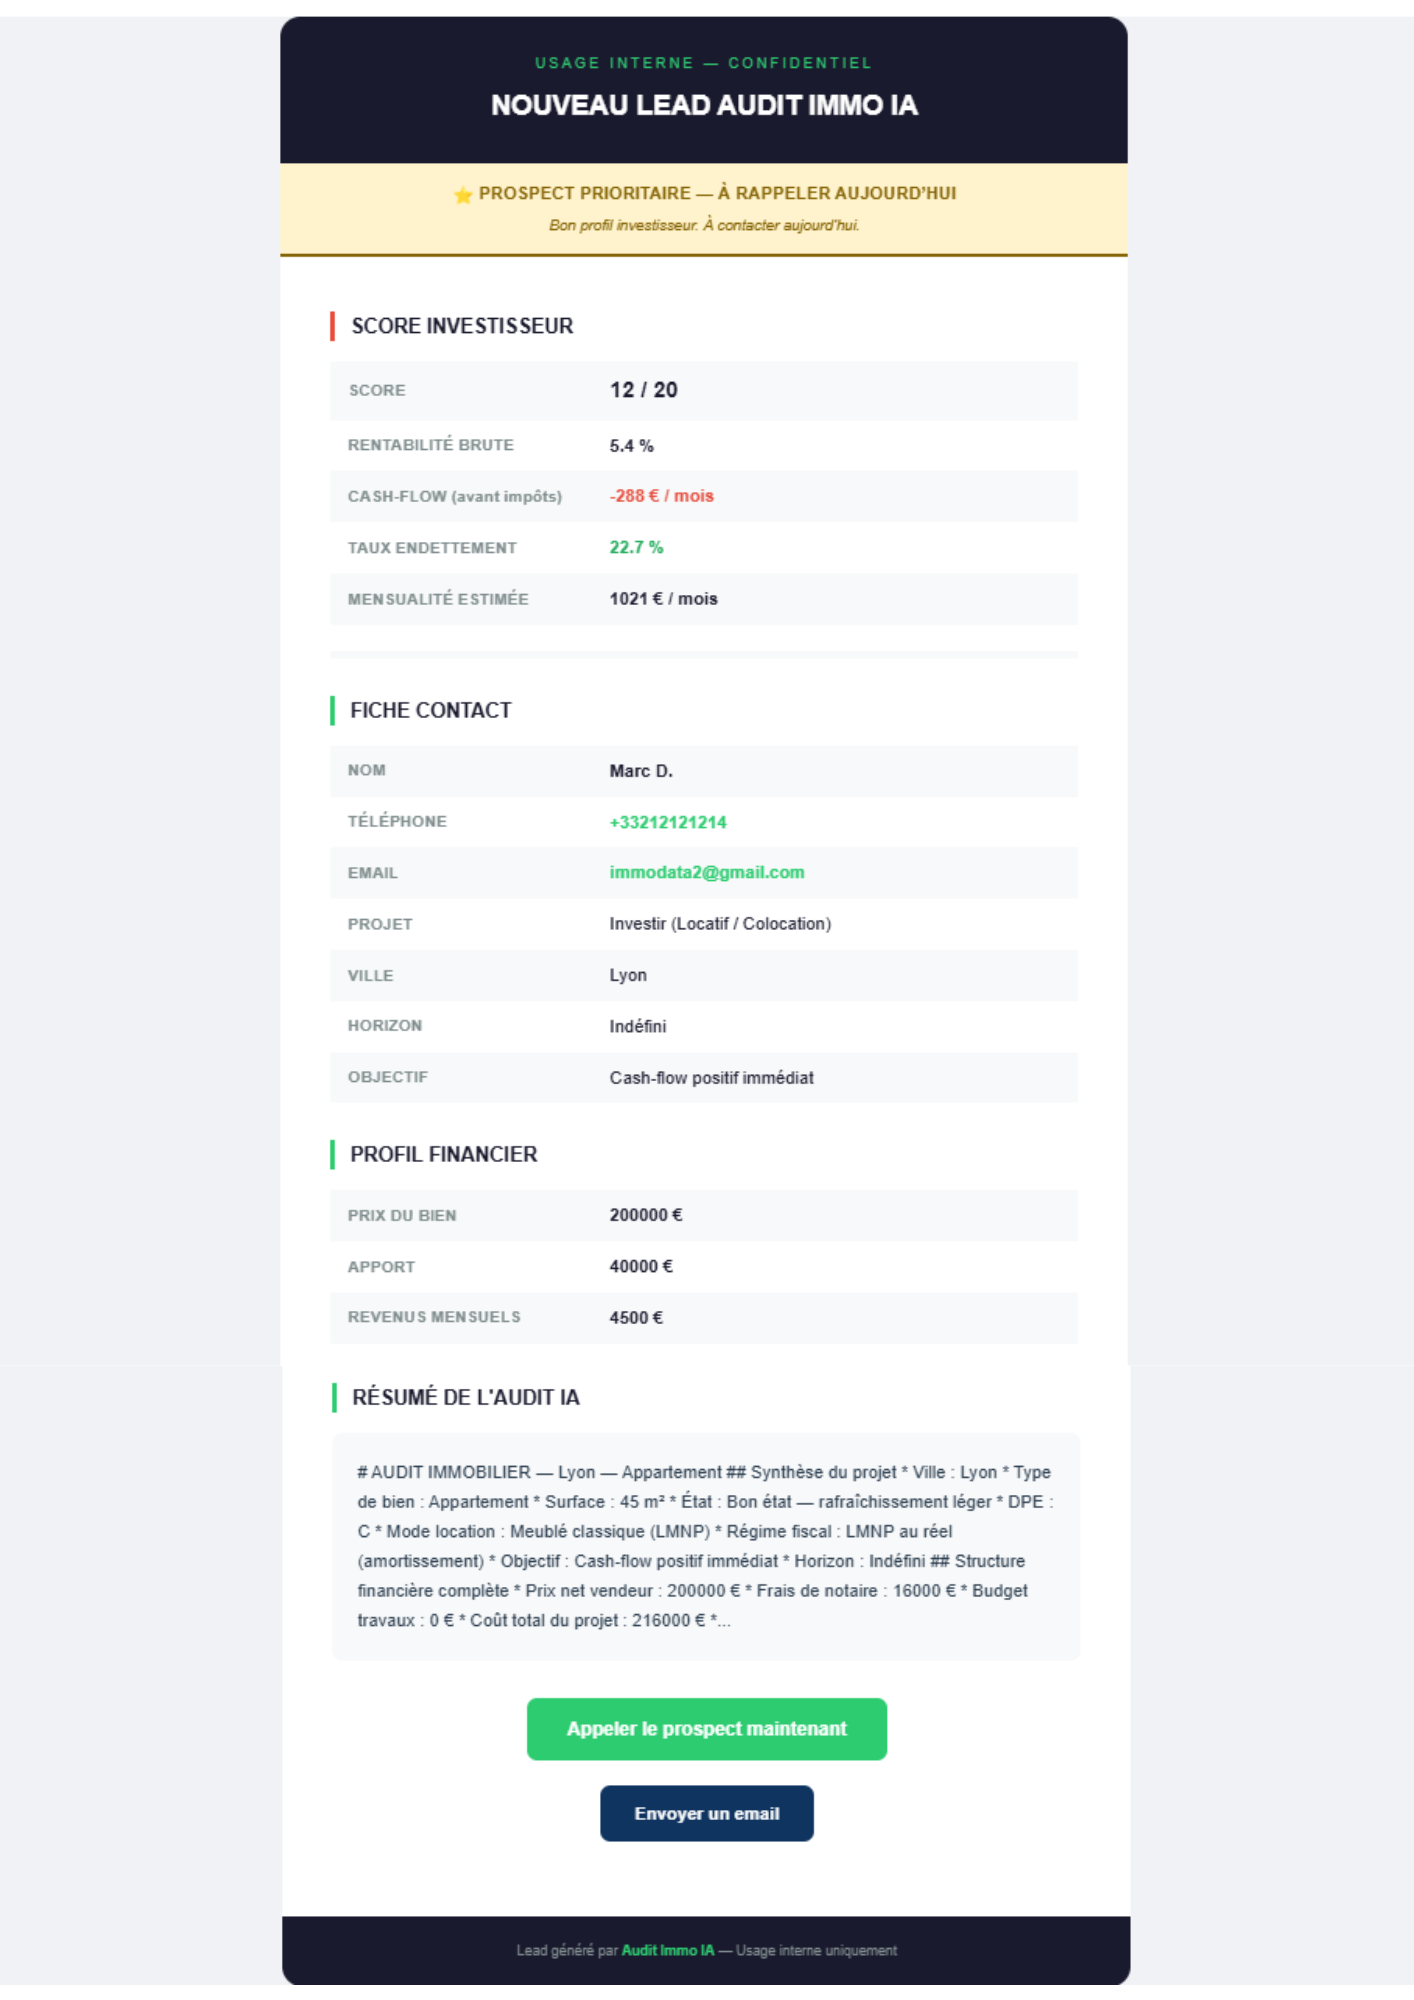1414x2000 pixels.
Task: Select the 'PROSPECT PRIORITAIRE' banner text
Action: pos(717,193)
